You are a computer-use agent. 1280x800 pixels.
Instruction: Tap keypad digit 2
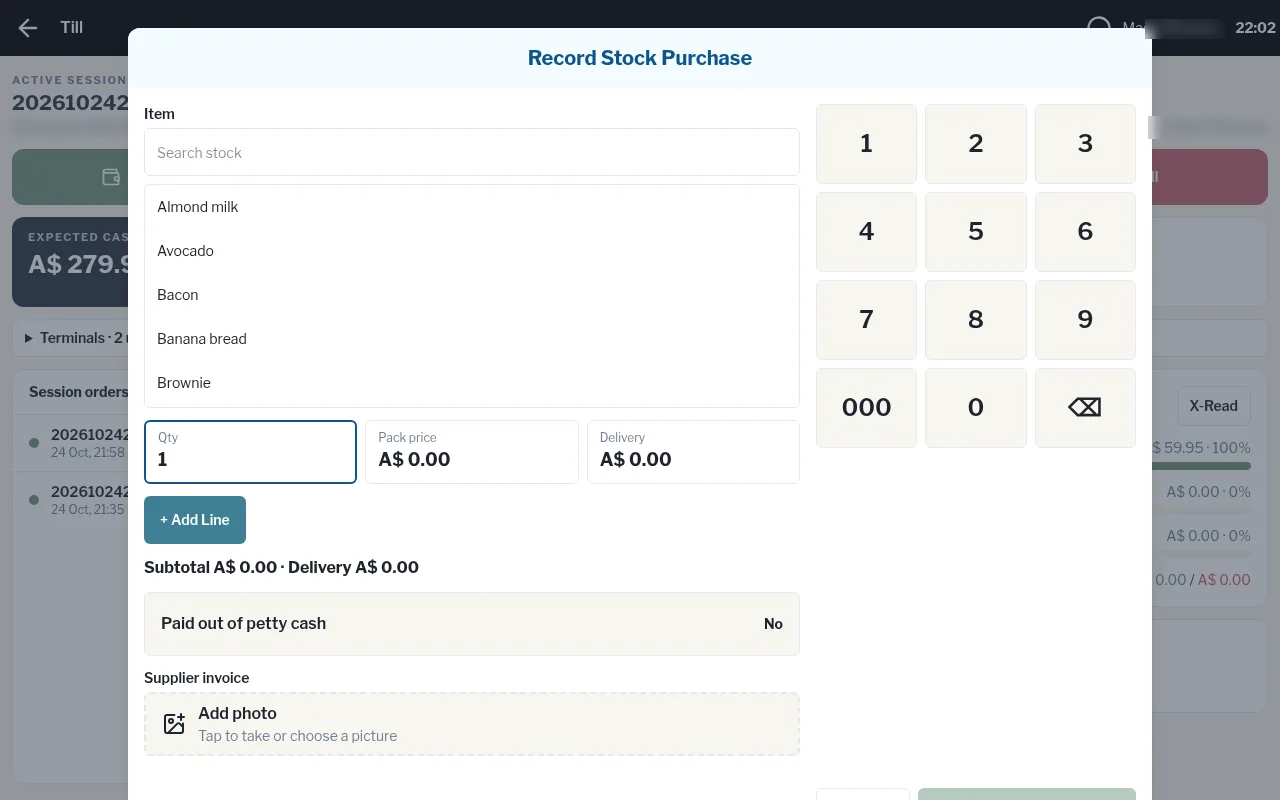[976, 143]
